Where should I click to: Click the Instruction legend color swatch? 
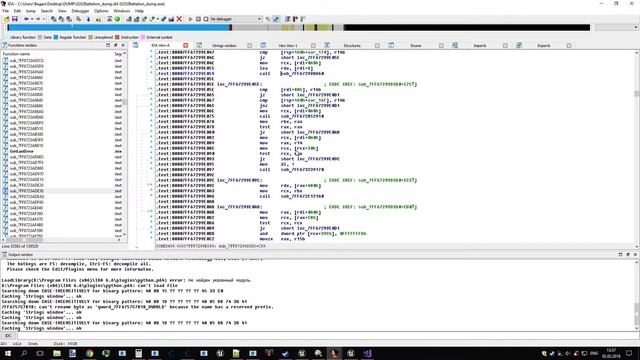click(x=118, y=37)
